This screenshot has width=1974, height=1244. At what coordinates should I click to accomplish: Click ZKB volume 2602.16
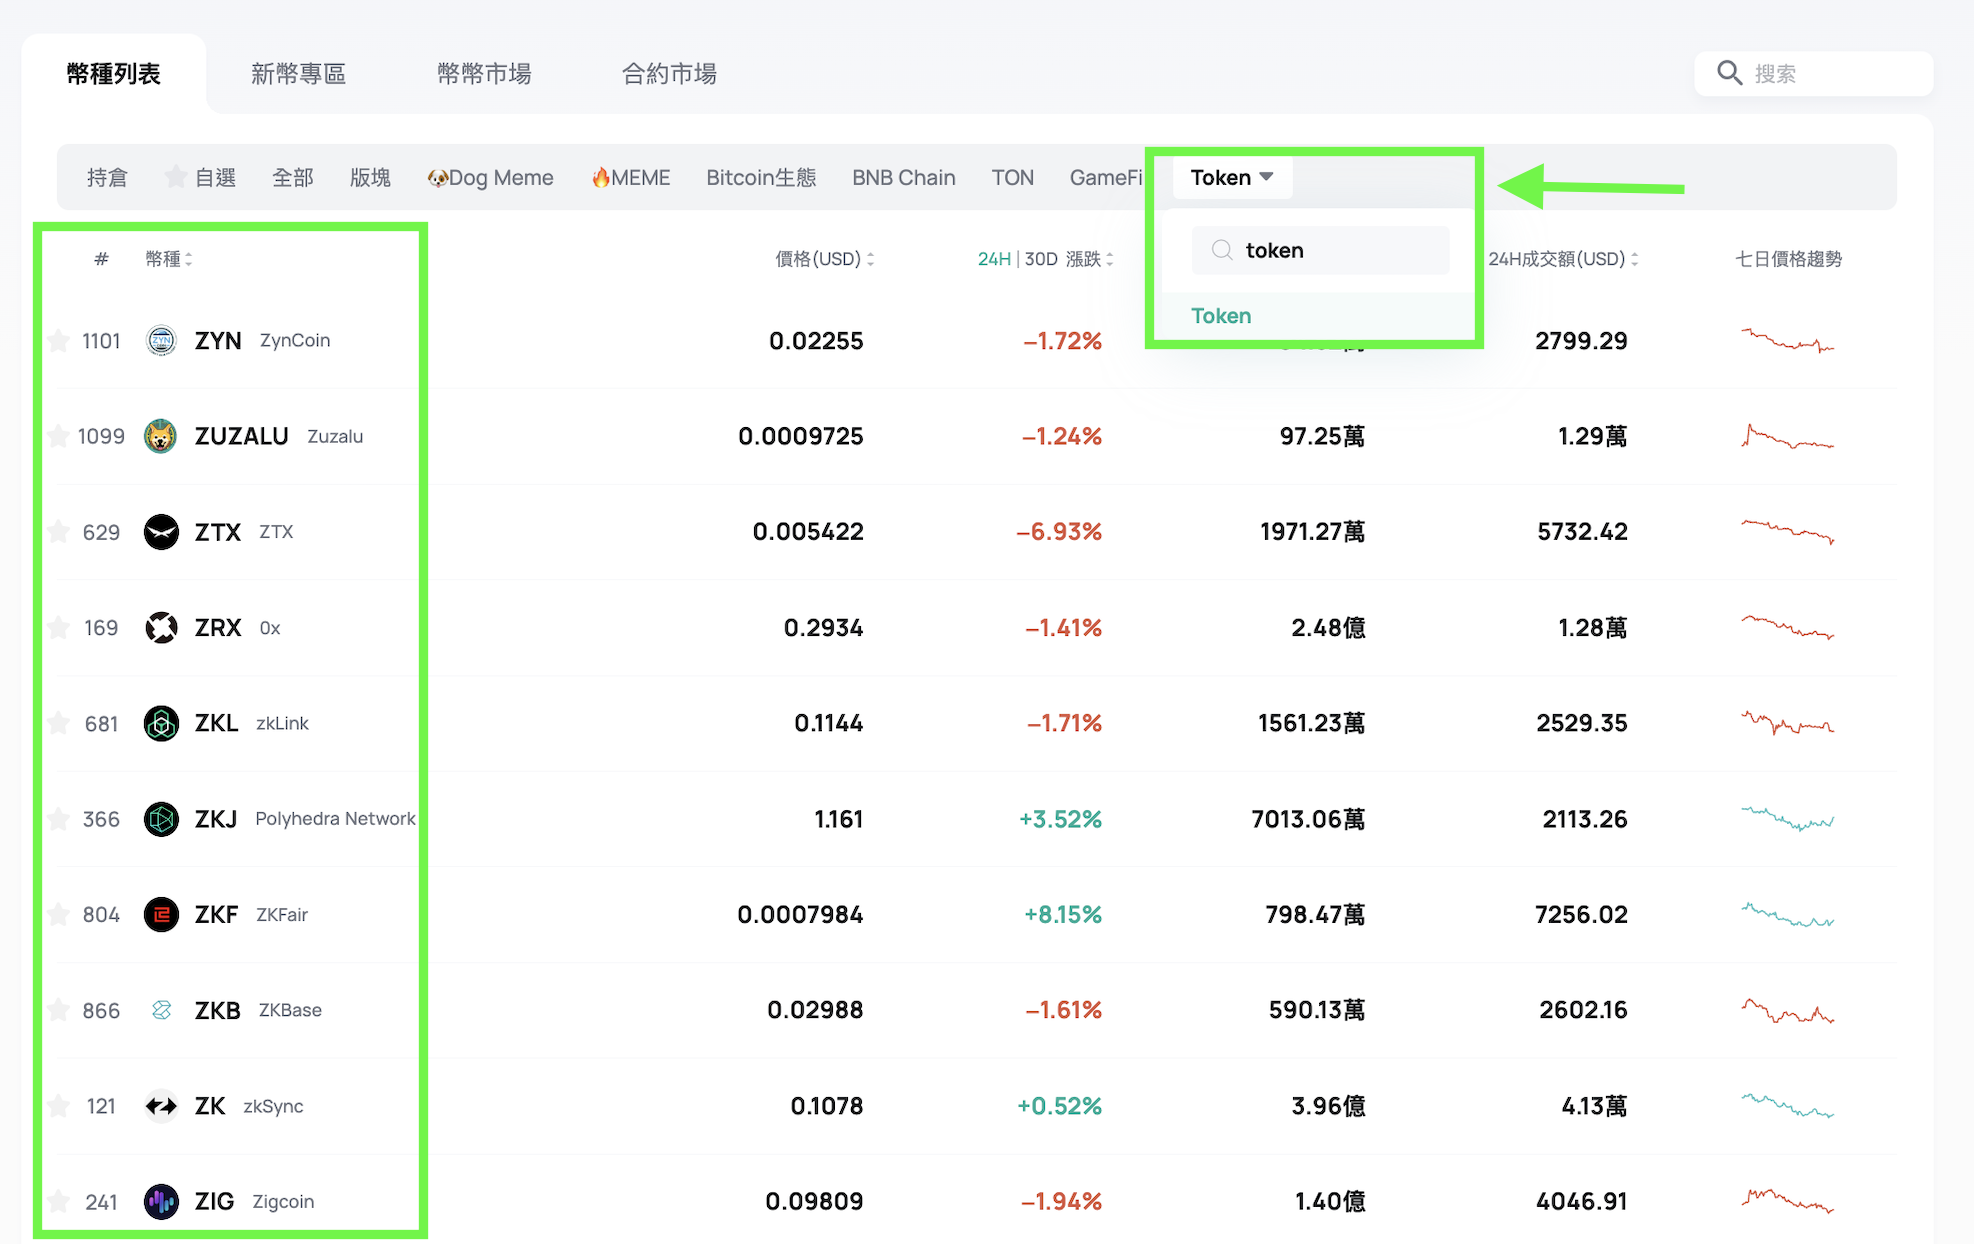point(1583,1010)
